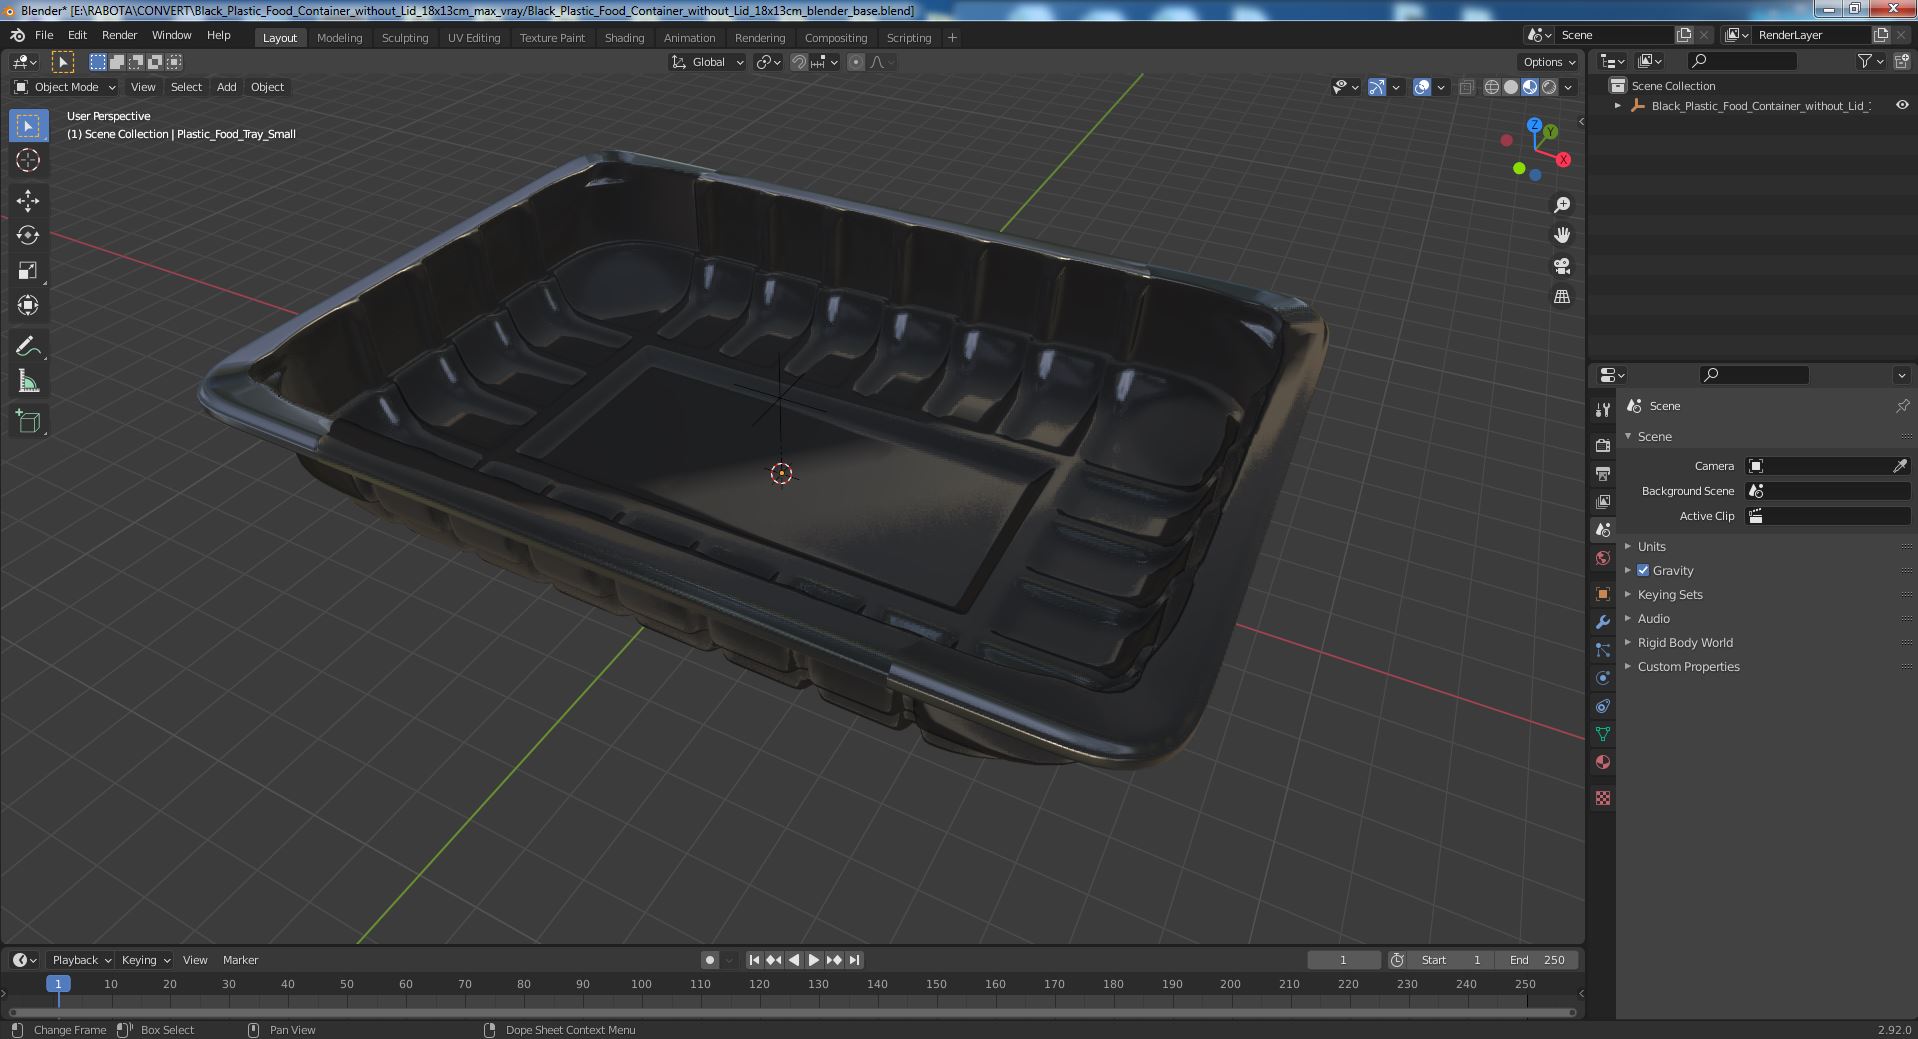Hide Black_Plastic_Food_Container collection in outliner
The height and width of the screenshot is (1039, 1918).
pyautogui.click(x=1902, y=105)
